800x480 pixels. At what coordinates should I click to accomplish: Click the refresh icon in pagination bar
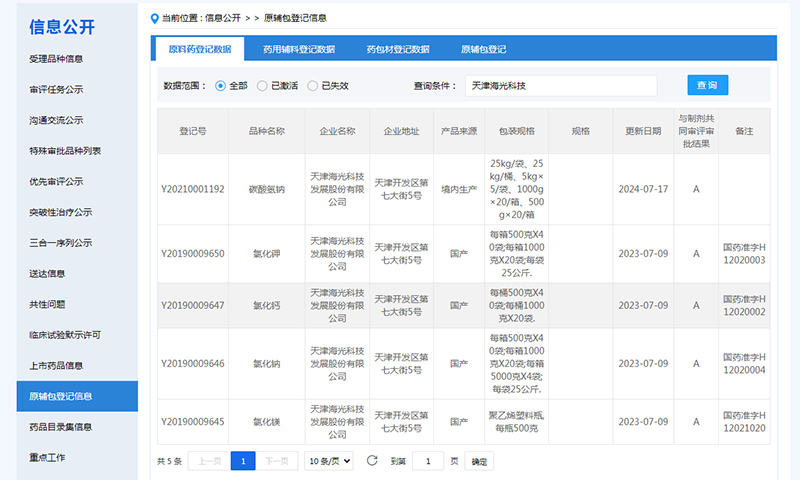coord(372,461)
